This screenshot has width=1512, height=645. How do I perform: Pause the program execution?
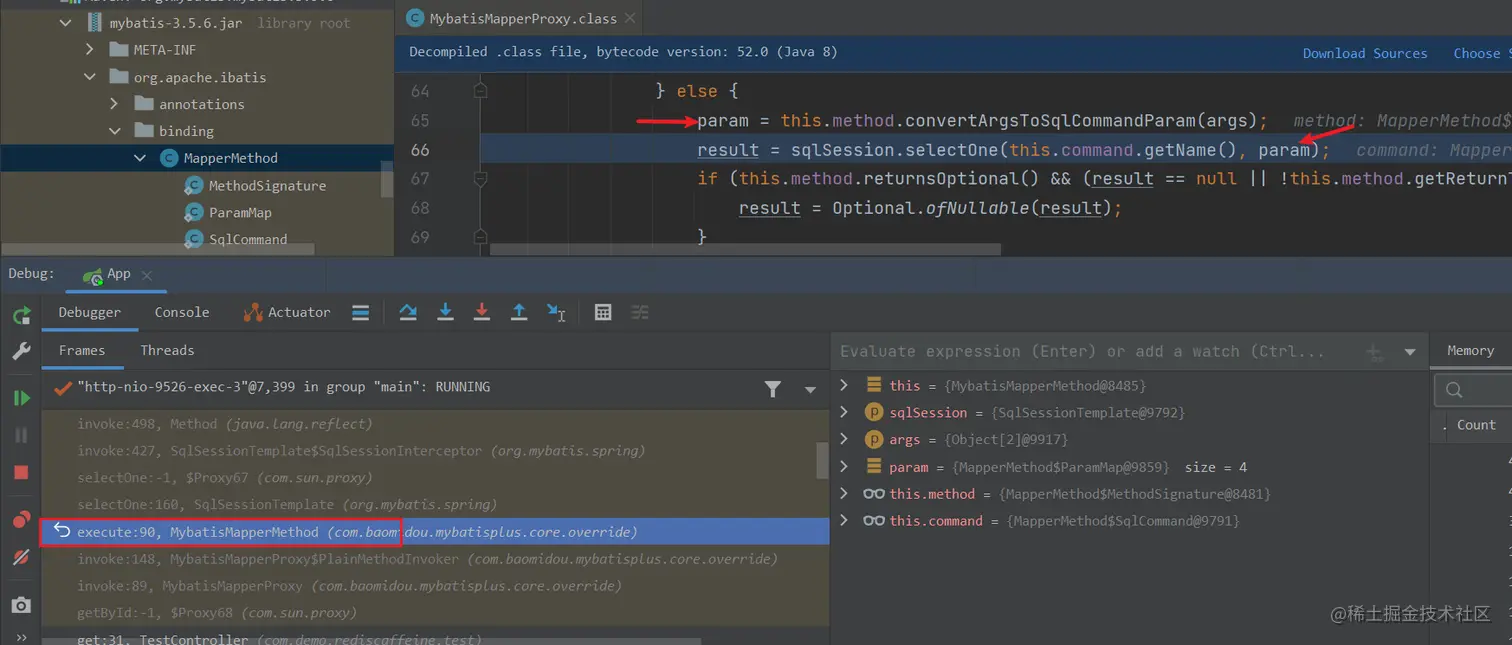pyautogui.click(x=21, y=436)
